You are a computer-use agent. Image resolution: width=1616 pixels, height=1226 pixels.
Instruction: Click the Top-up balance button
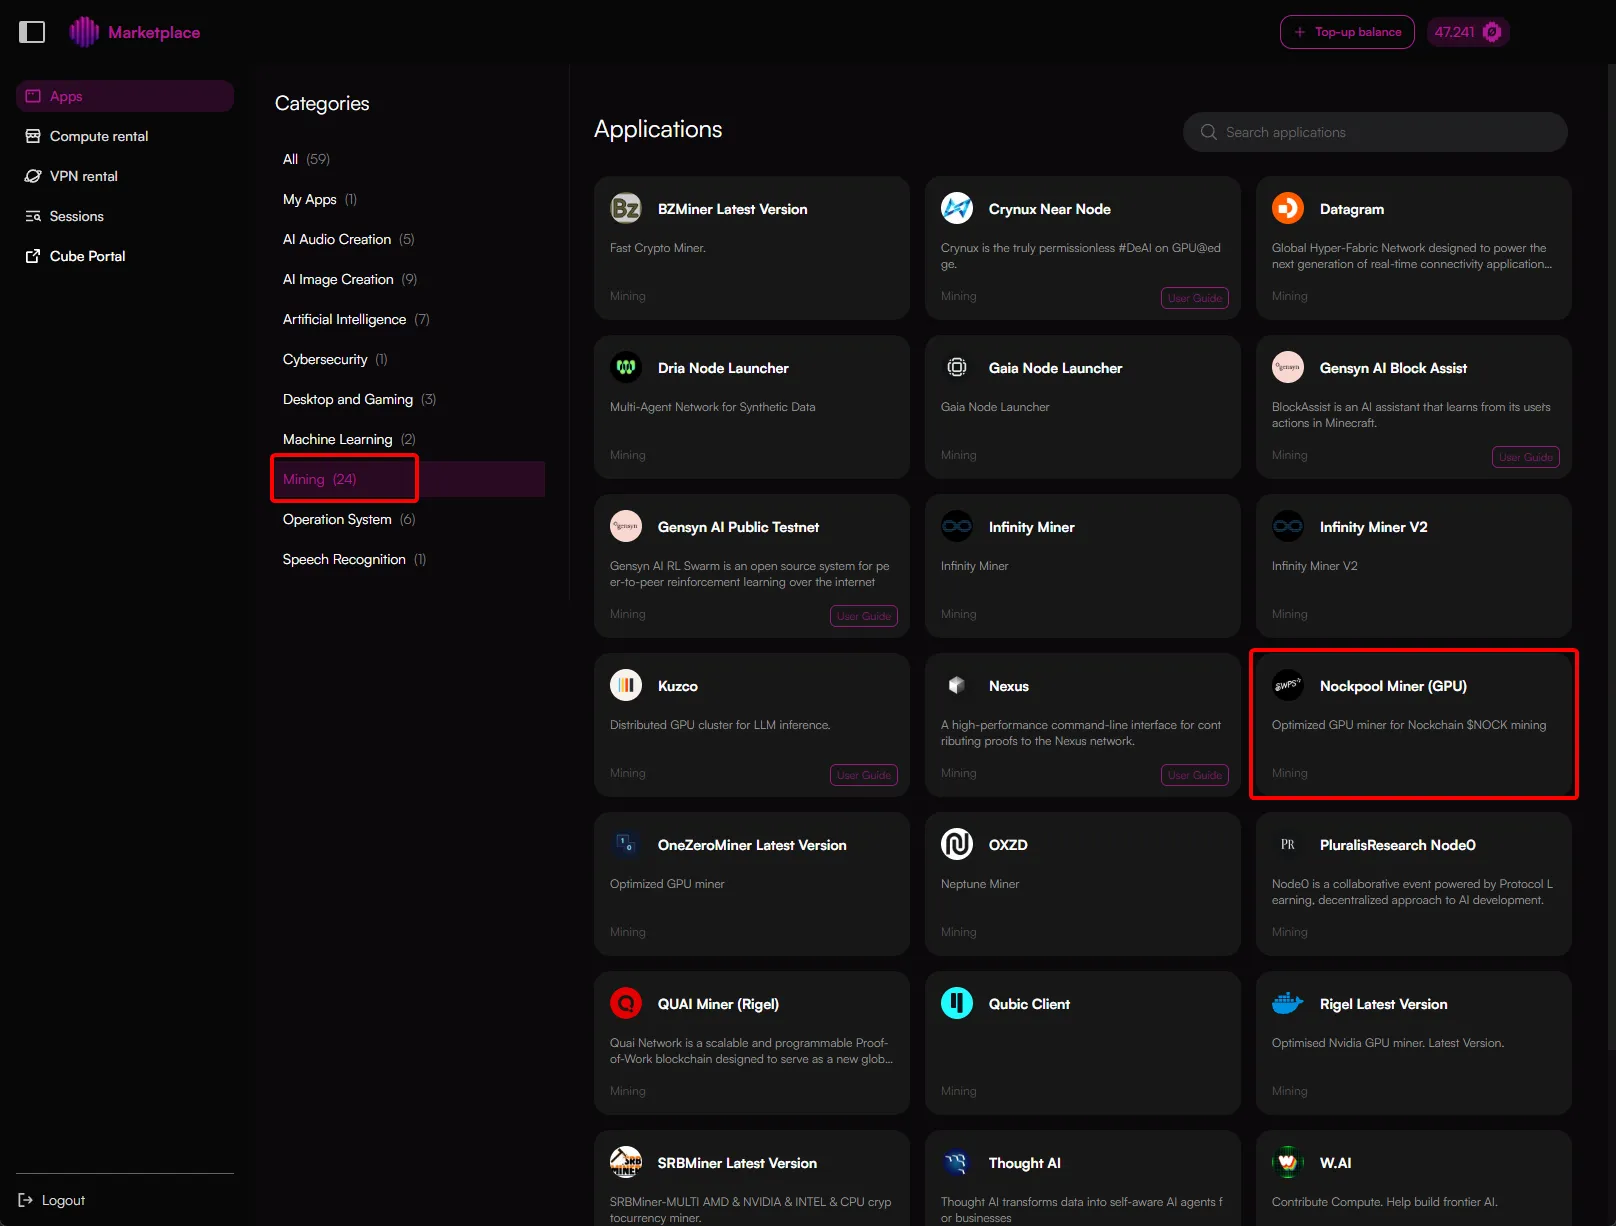tap(1347, 32)
